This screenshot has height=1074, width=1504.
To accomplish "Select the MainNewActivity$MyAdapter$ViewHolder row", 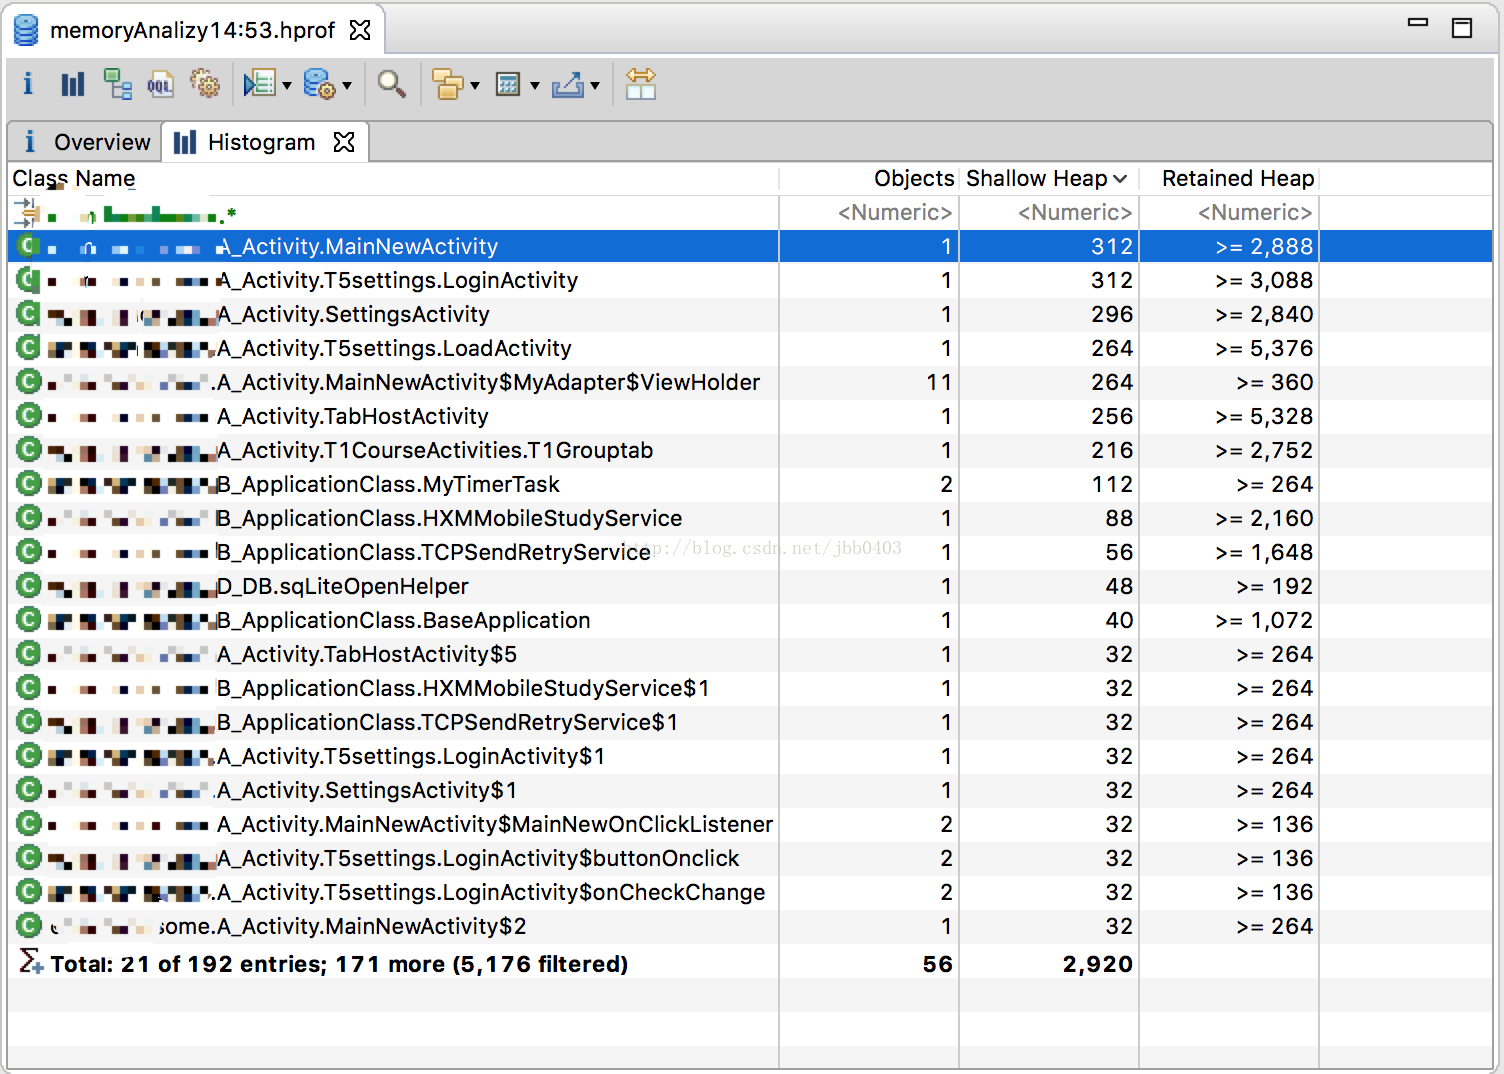I will click(750, 383).
